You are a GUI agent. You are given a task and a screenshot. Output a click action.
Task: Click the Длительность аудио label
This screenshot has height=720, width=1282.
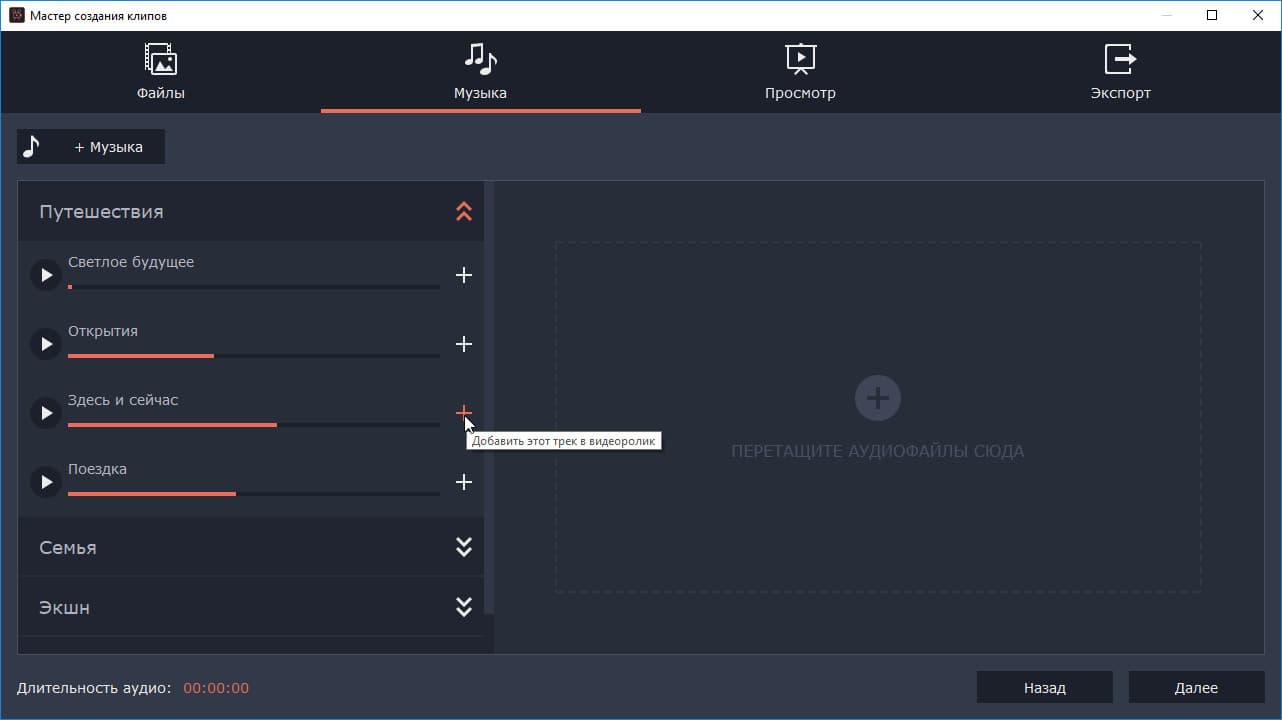pyautogui.click(x=94, y=688)
